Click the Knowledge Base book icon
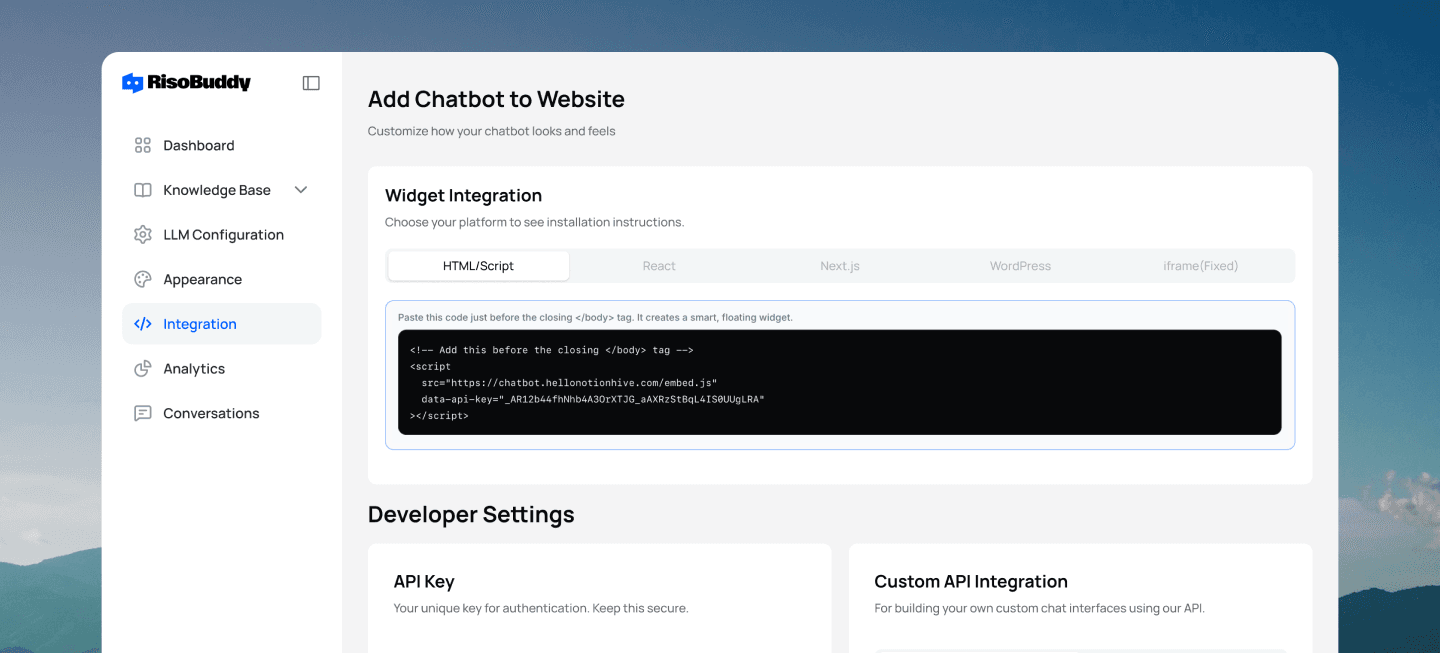The height and width of the screenshot is (653, 1440). pos(143,190)
